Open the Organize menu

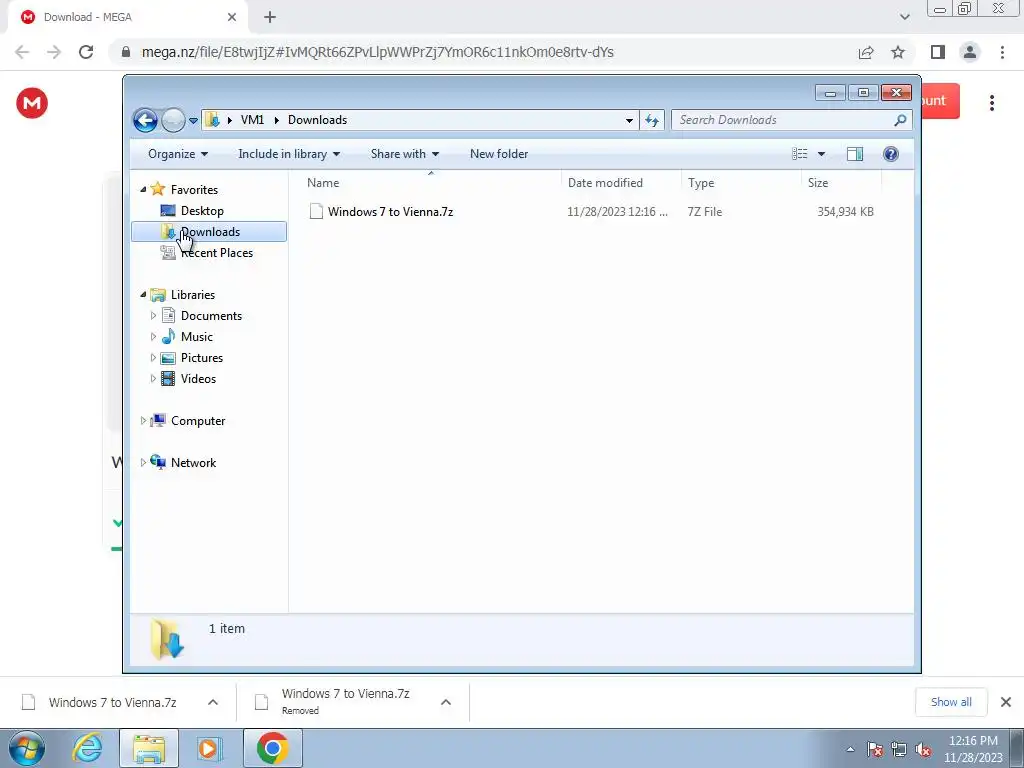[178, 154]
